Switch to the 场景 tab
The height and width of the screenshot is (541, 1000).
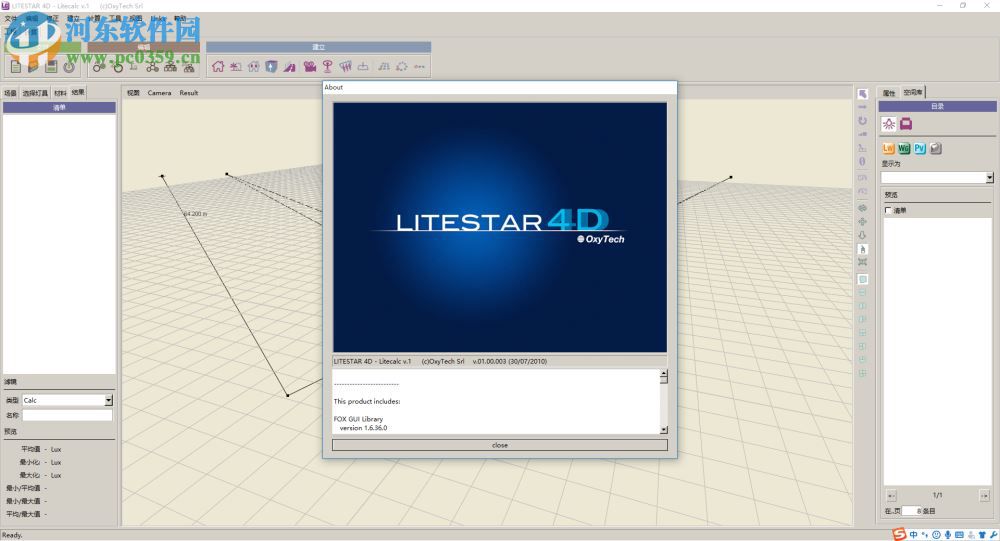point(10,93)
